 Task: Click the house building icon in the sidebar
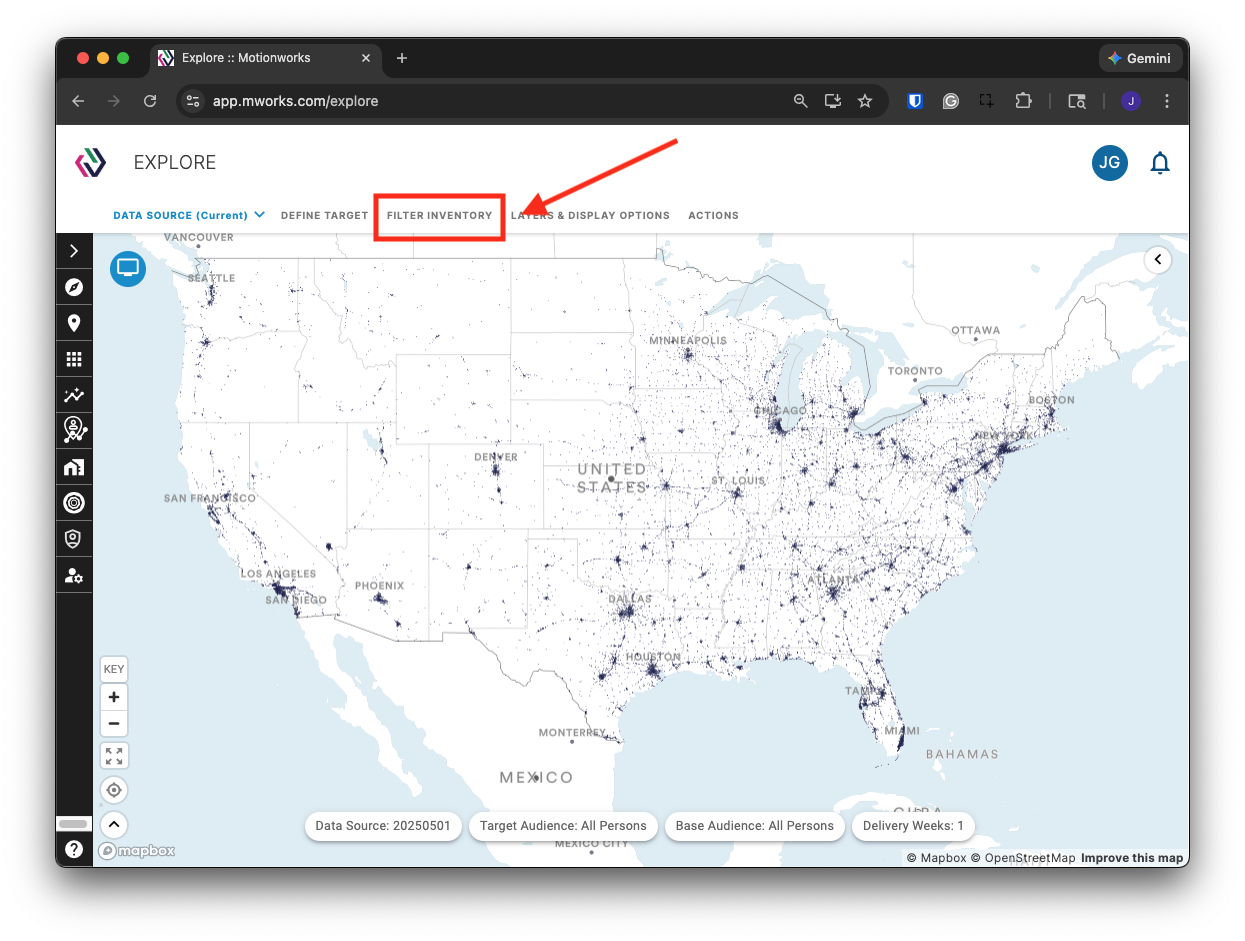click(74, 467)
